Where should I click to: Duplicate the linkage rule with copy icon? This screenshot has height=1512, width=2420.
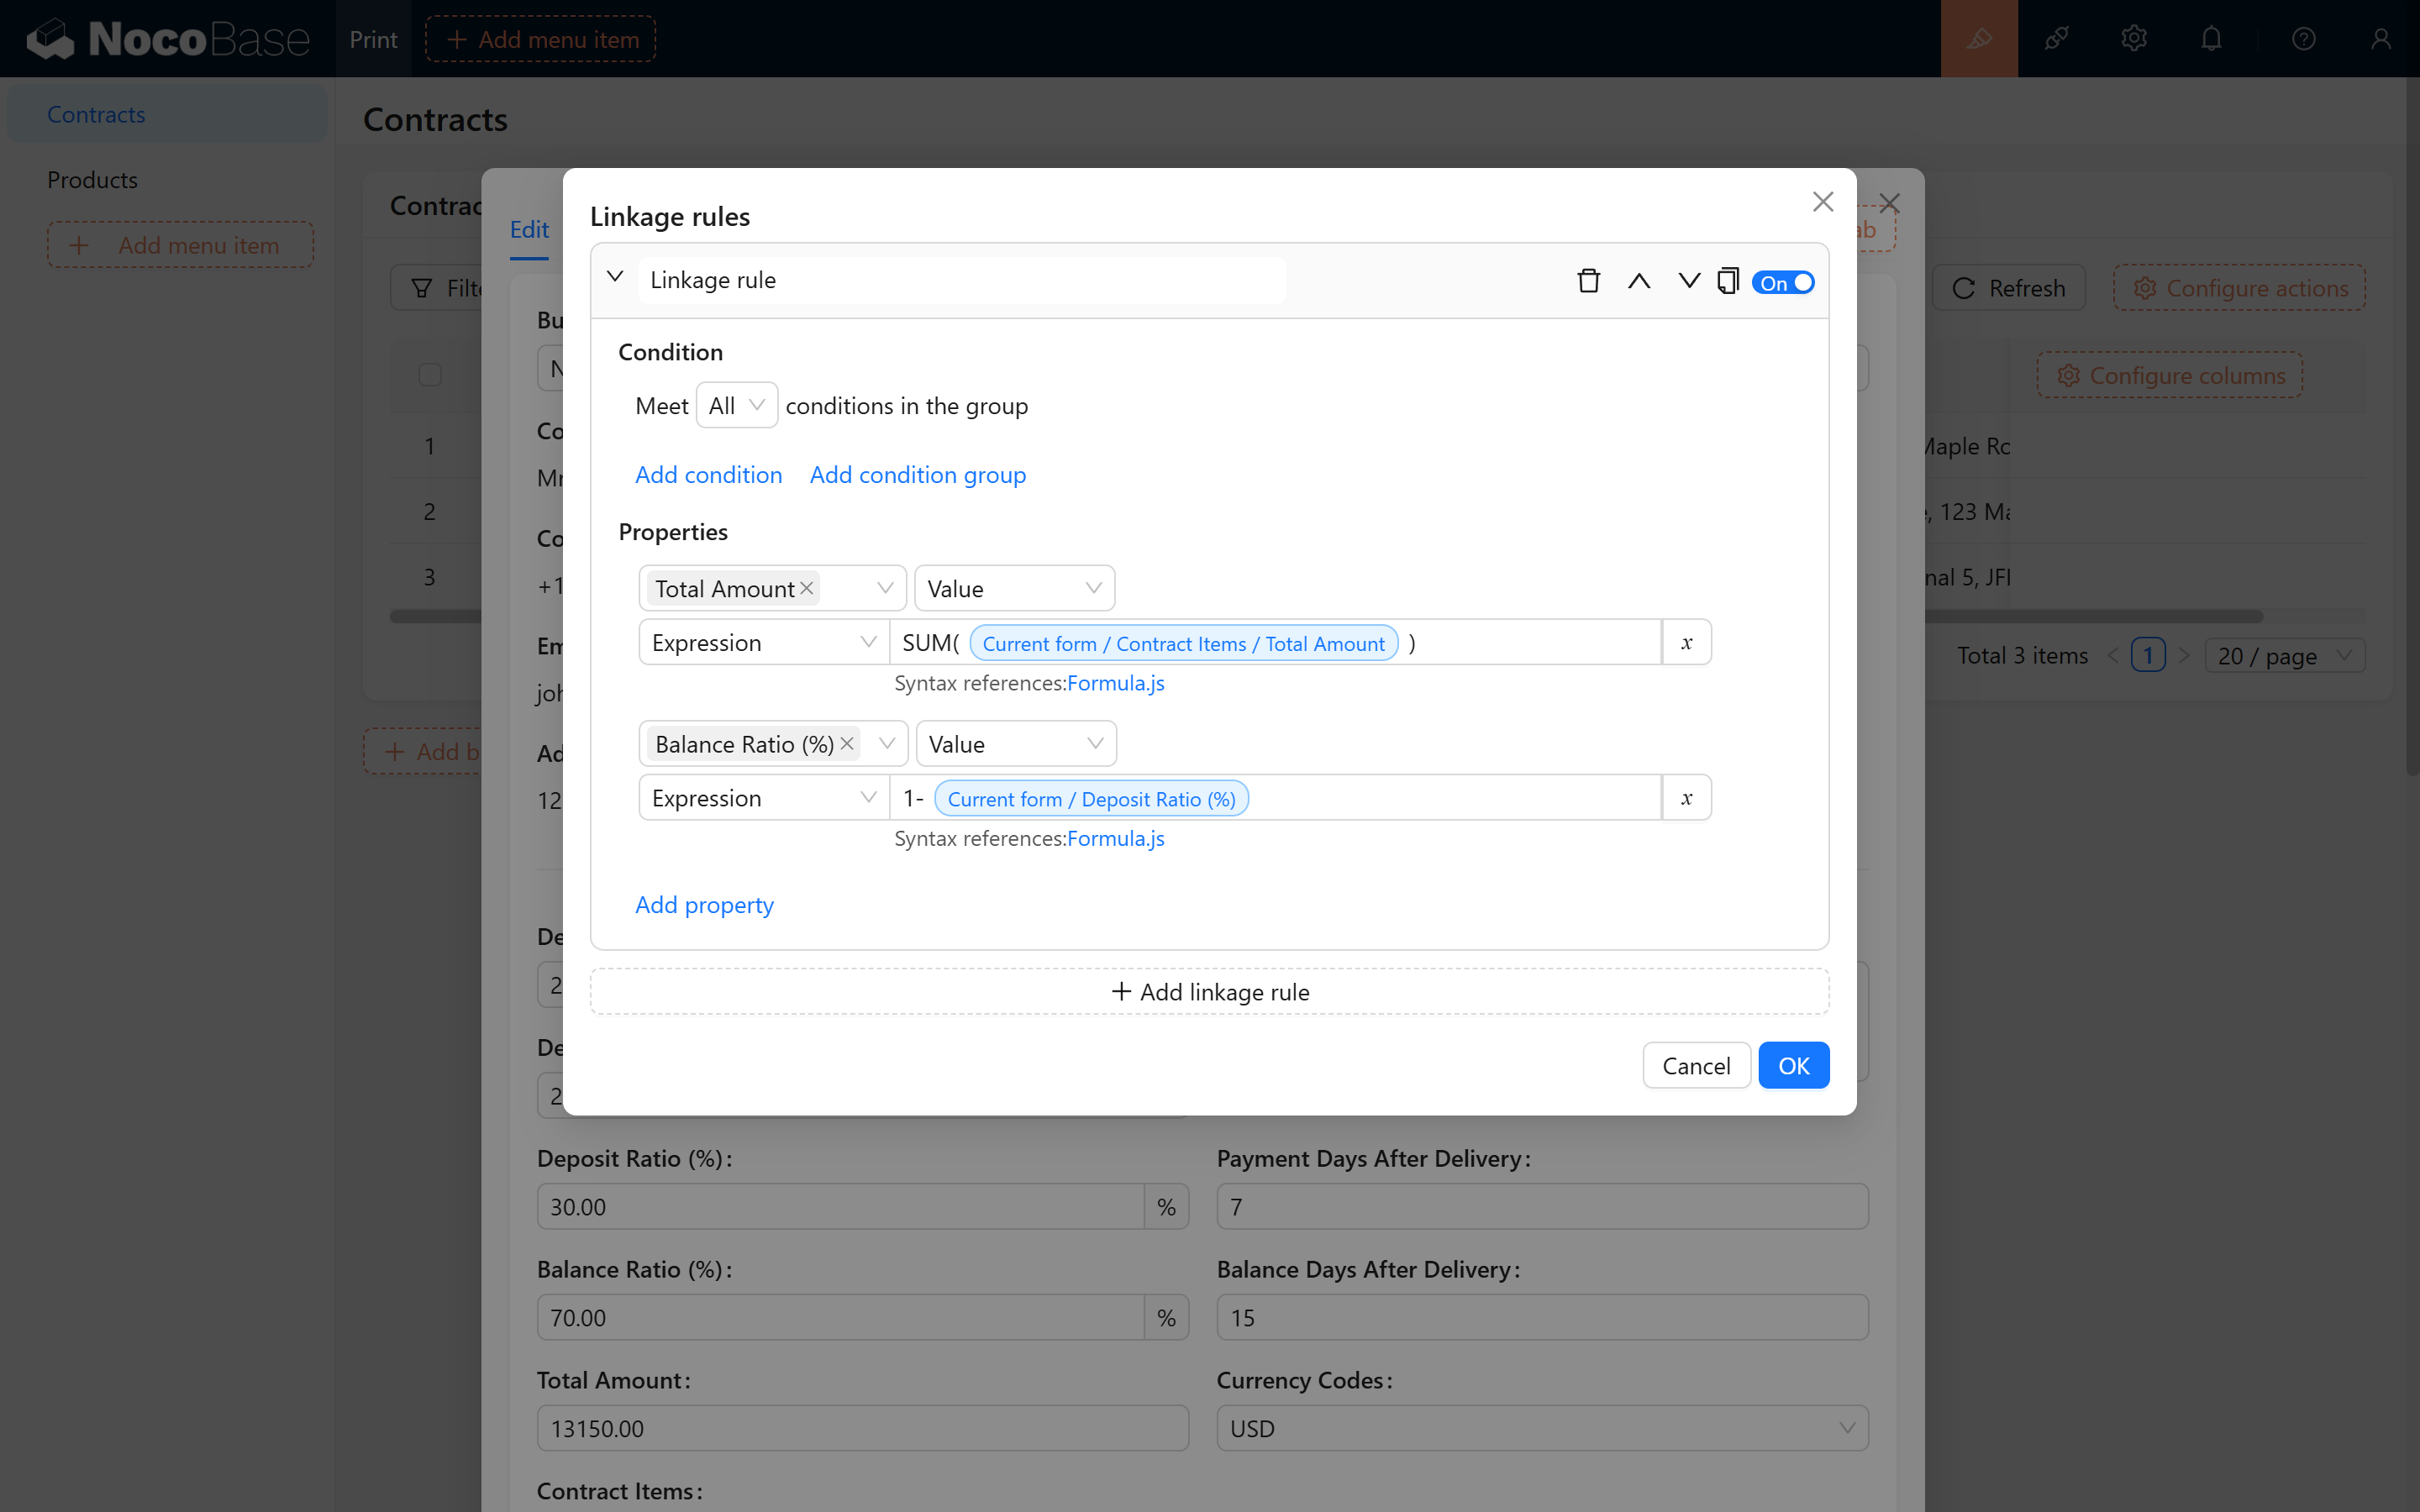tap(1727, 281)
